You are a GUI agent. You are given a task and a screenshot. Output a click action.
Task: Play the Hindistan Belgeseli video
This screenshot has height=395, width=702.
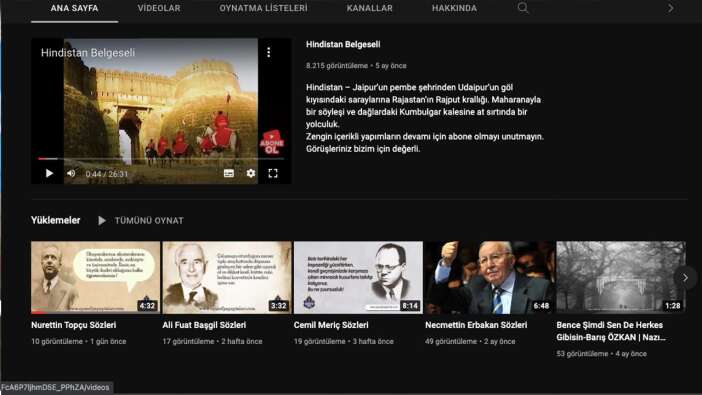pos(49,173)
